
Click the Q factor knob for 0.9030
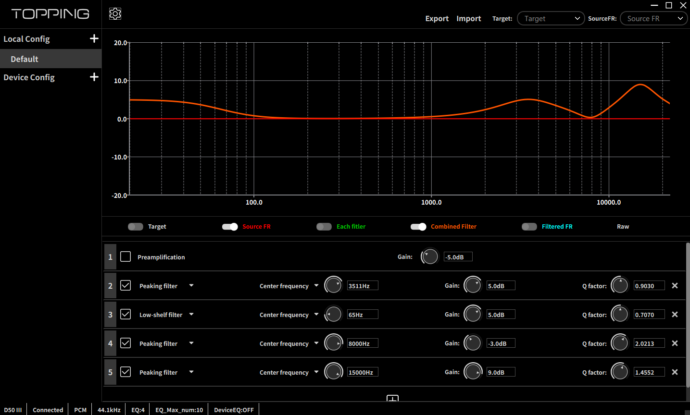coord(620,285)
